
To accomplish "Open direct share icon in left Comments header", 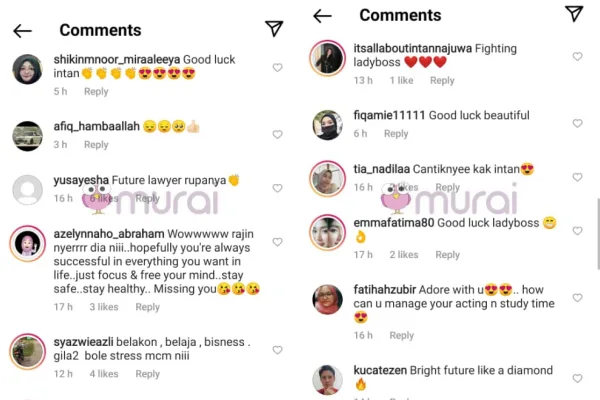I will (x=274, y=29).
